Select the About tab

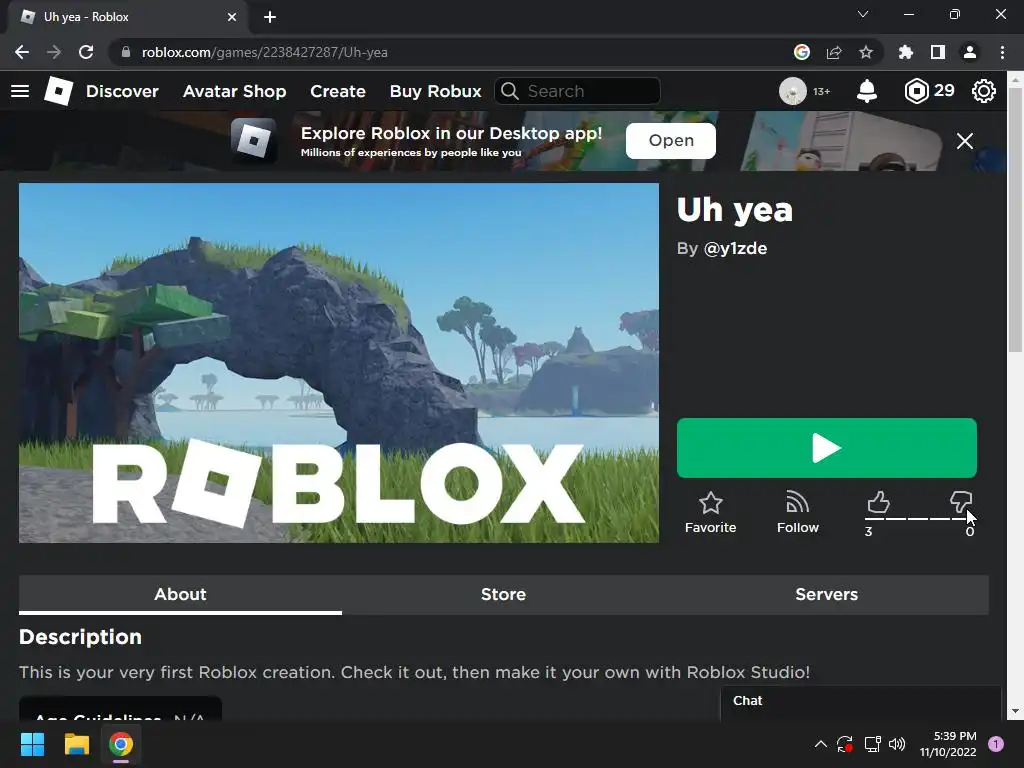coord(180,594)
